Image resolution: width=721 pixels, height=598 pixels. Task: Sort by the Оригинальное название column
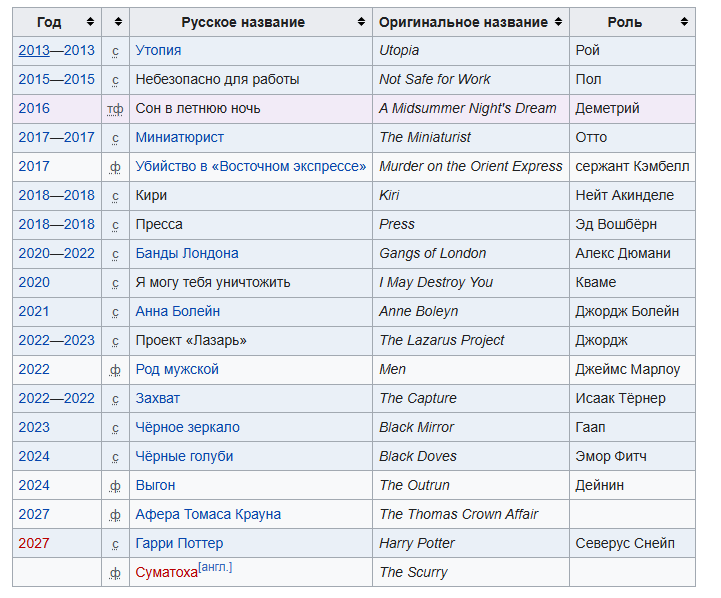point(557,22)
